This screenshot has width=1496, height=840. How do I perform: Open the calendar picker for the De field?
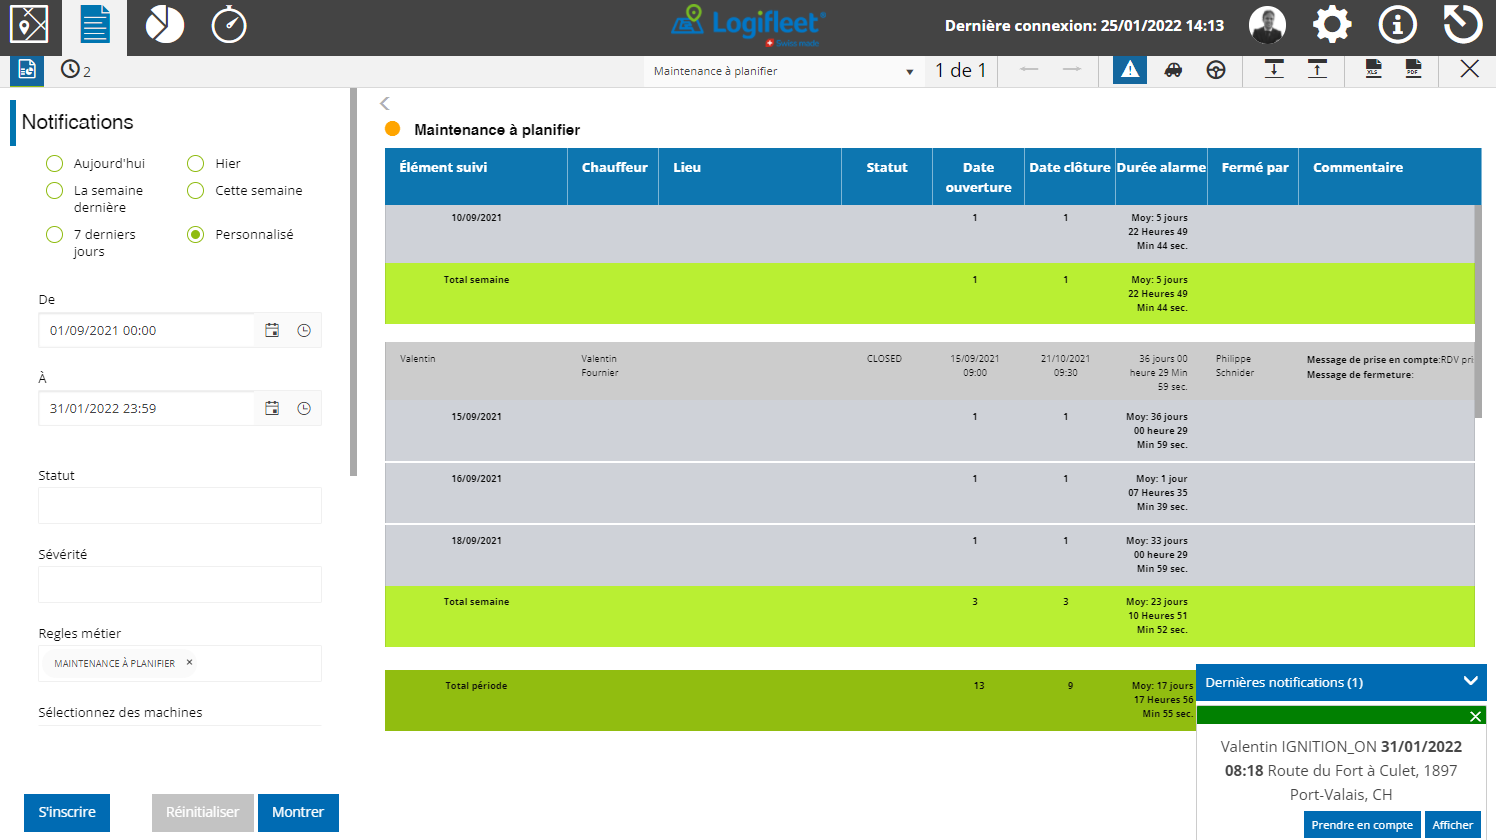[272, 329]
